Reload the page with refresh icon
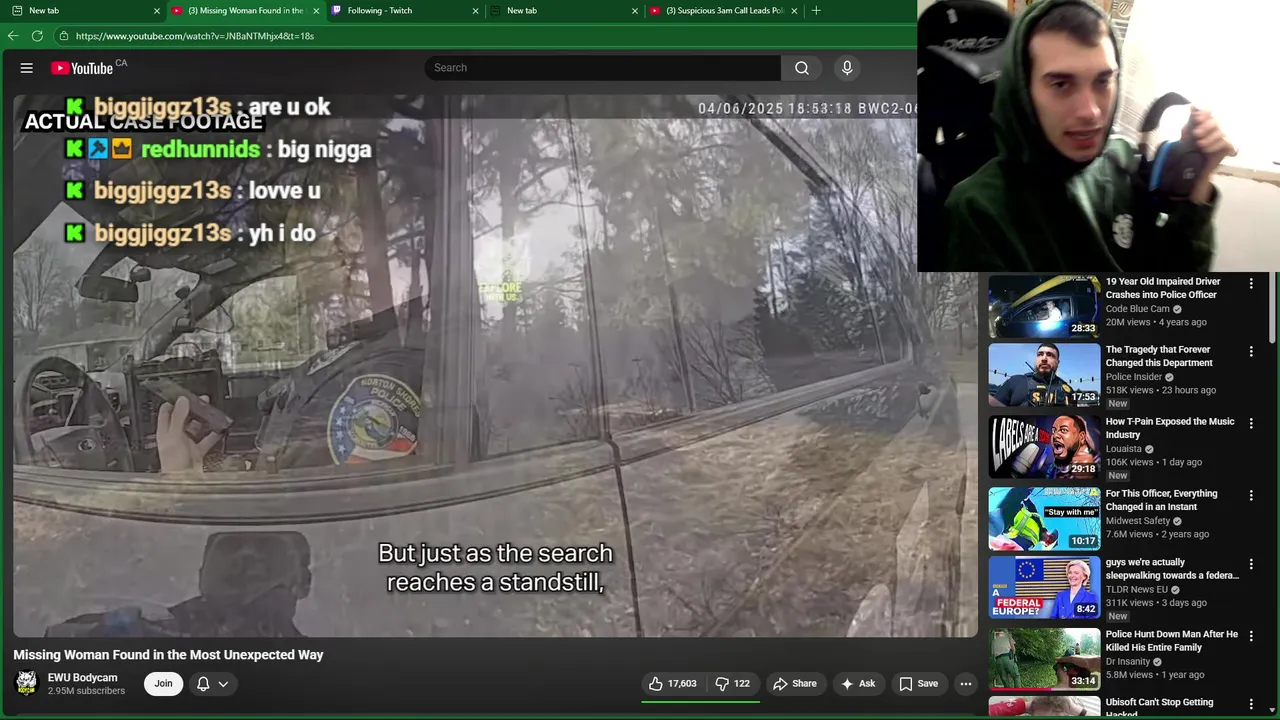Screen dimensions: 1280x720 (37, 36)
